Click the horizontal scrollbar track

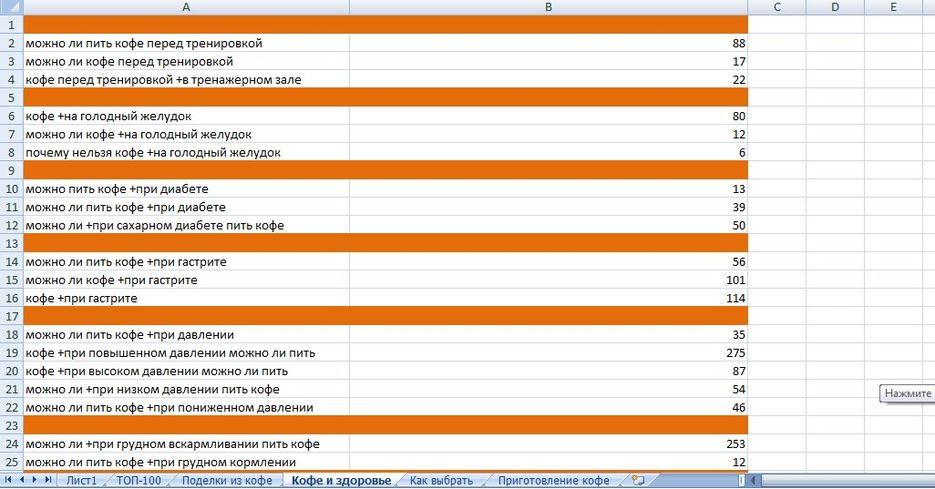tap(847, 480)
